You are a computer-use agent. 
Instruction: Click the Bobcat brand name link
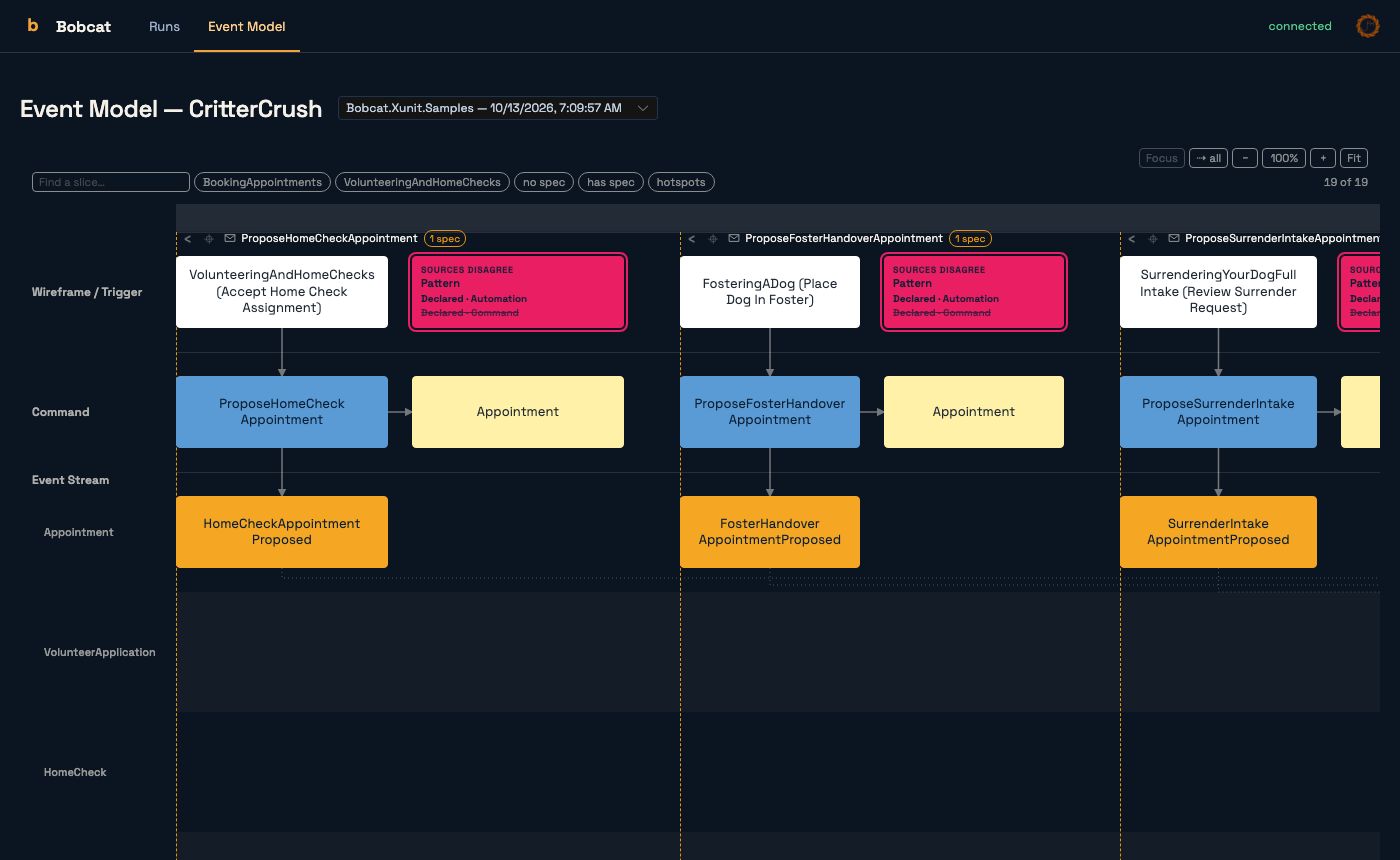click(84, 26)
